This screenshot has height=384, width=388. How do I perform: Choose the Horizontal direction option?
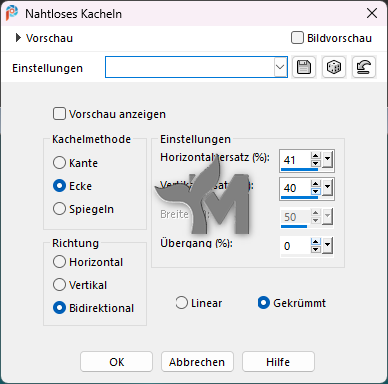59,262
